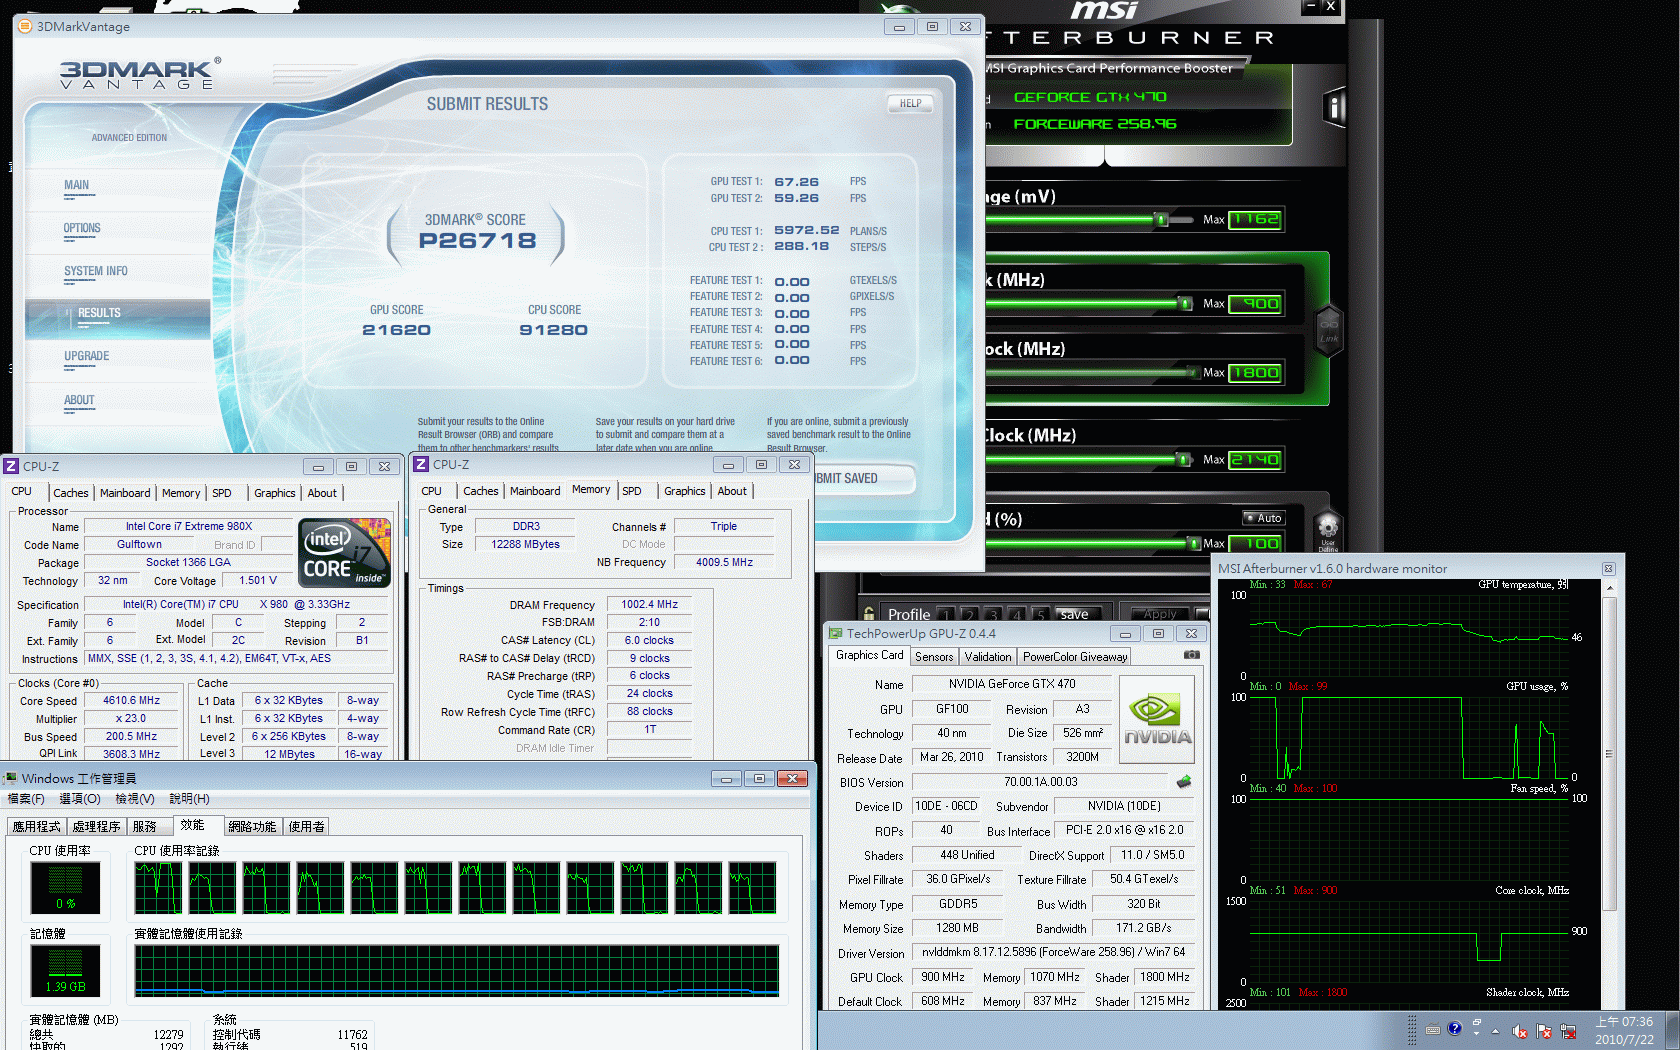Screen dimensions: 1680x1050
Task: Select Afterburner profile slot 1
Action: coord(944,614)
